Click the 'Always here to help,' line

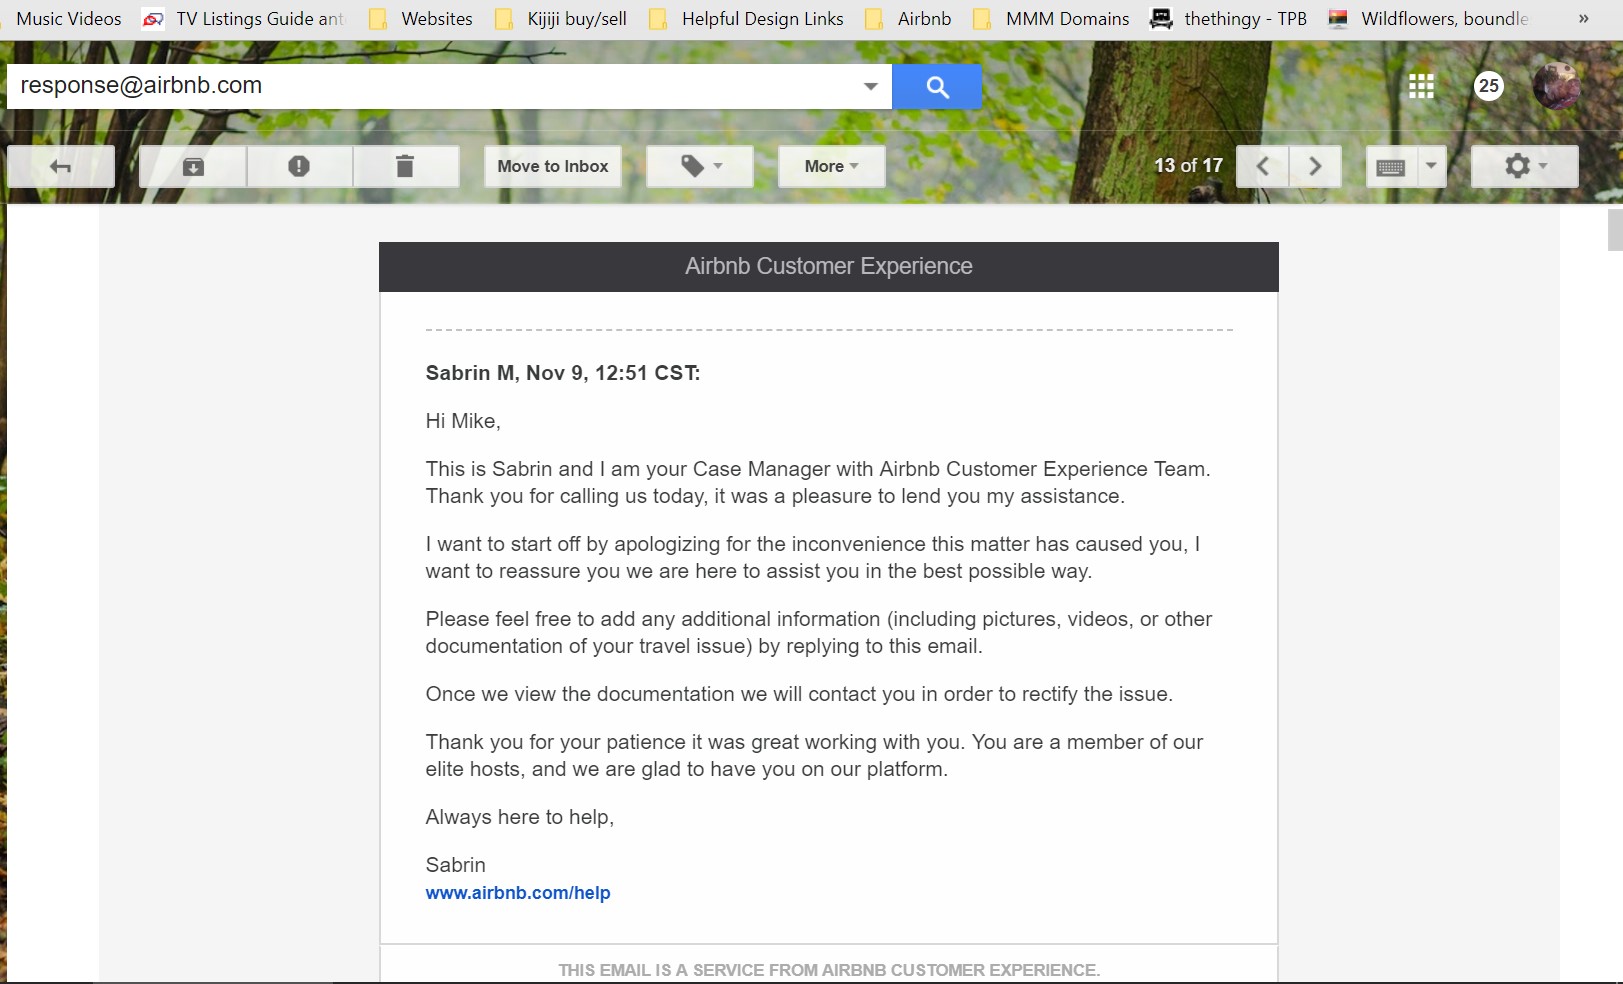point(520,817)
